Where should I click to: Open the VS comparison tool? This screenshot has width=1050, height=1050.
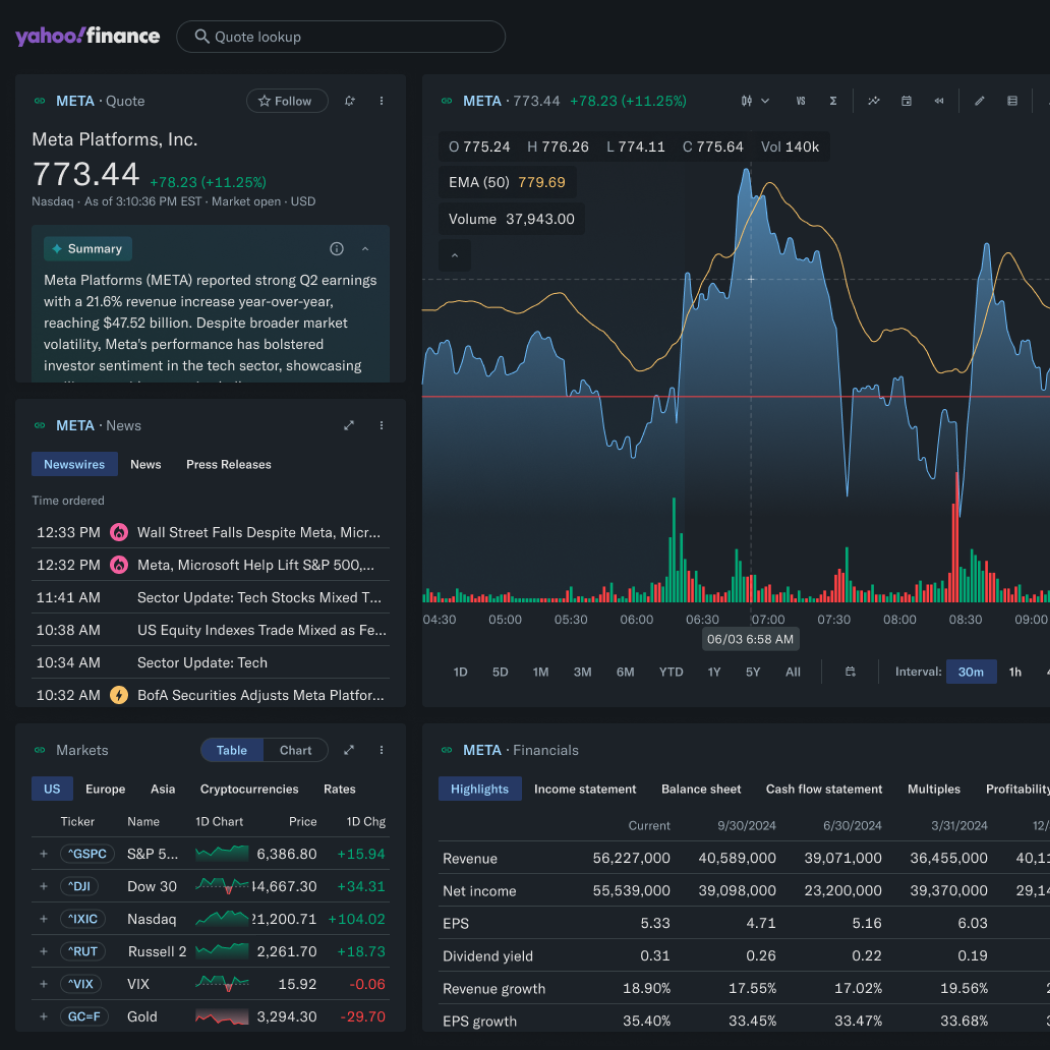click(x=800, y=101)
